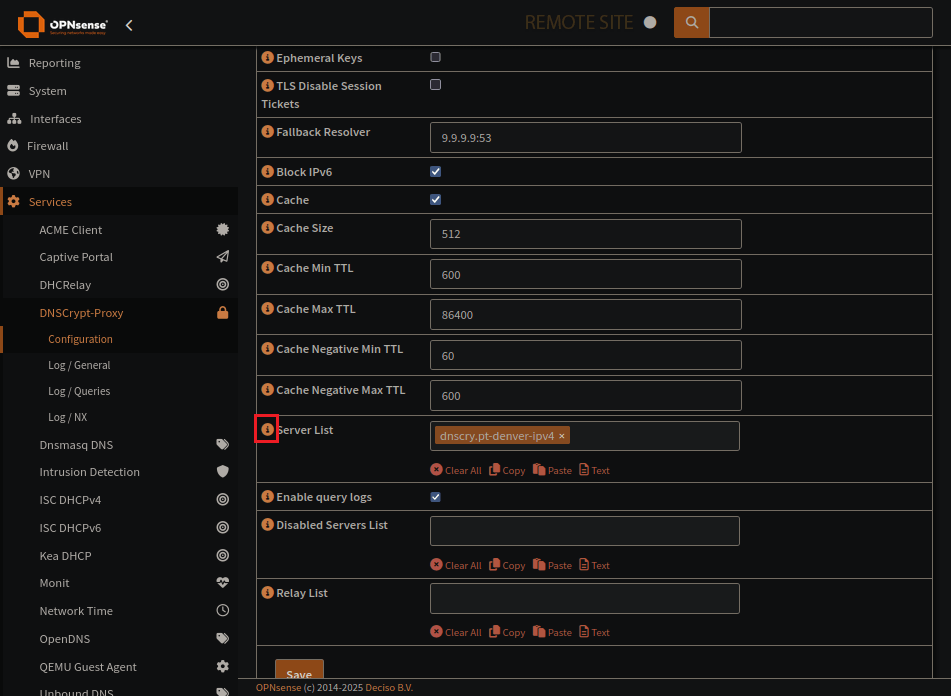Show help for Cache Size
951x696 pixels.
[x=267, y=227]
